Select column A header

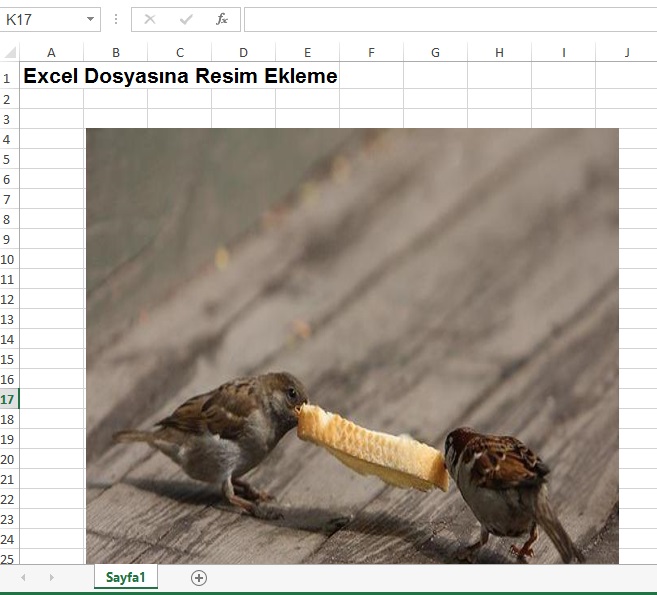click(x=51, y=52)
